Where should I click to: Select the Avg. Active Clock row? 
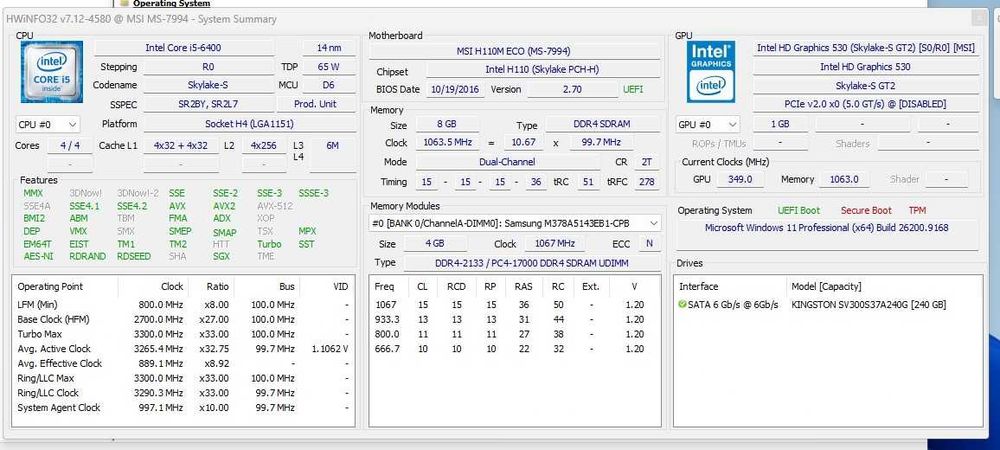click(183, 349)
